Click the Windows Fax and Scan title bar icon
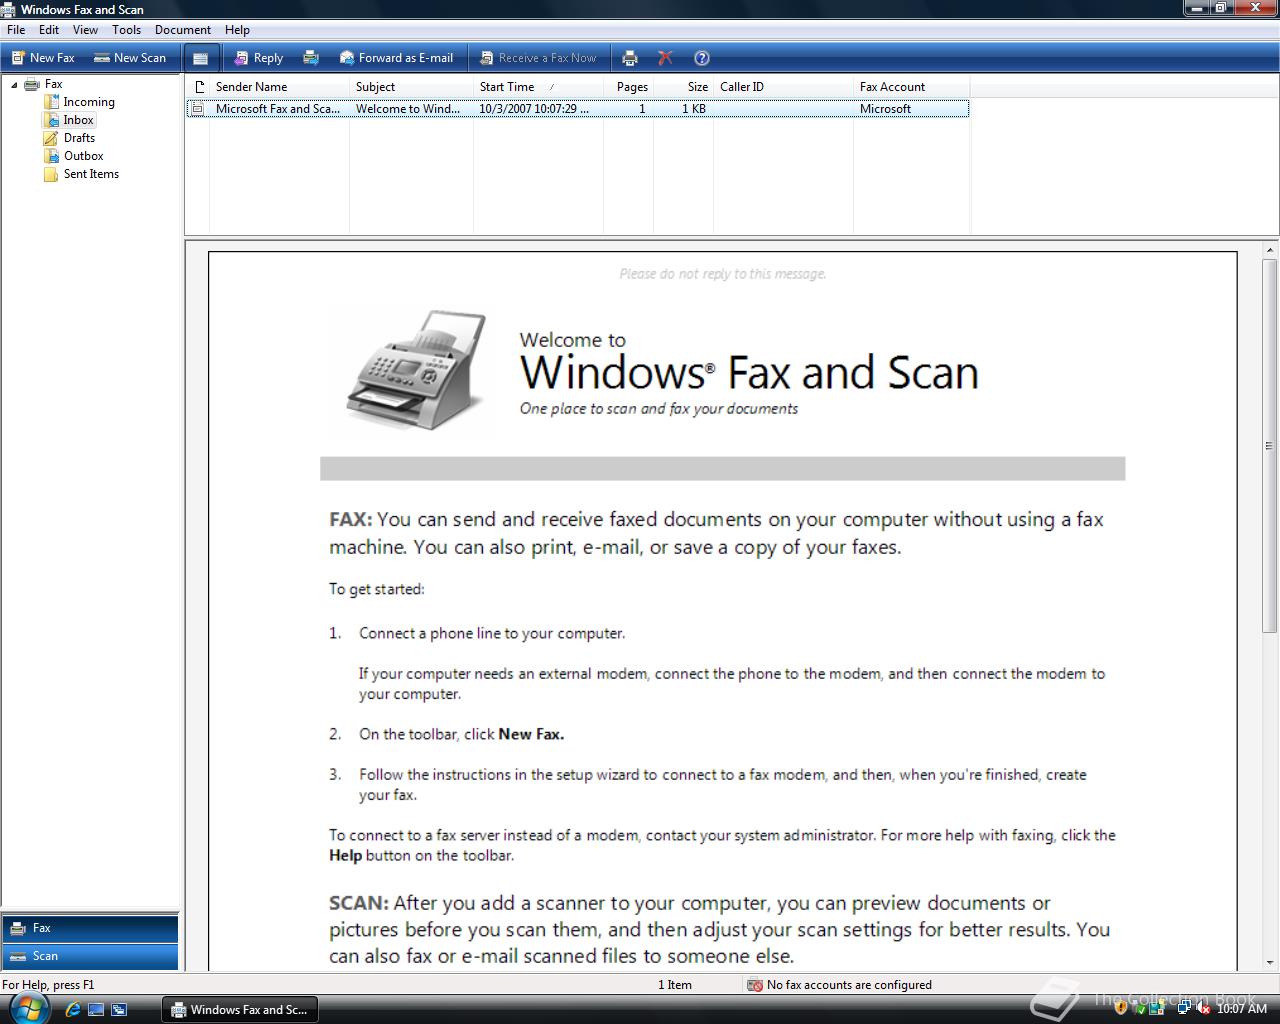The image size is (1280, 1024). tap(9, 9)
